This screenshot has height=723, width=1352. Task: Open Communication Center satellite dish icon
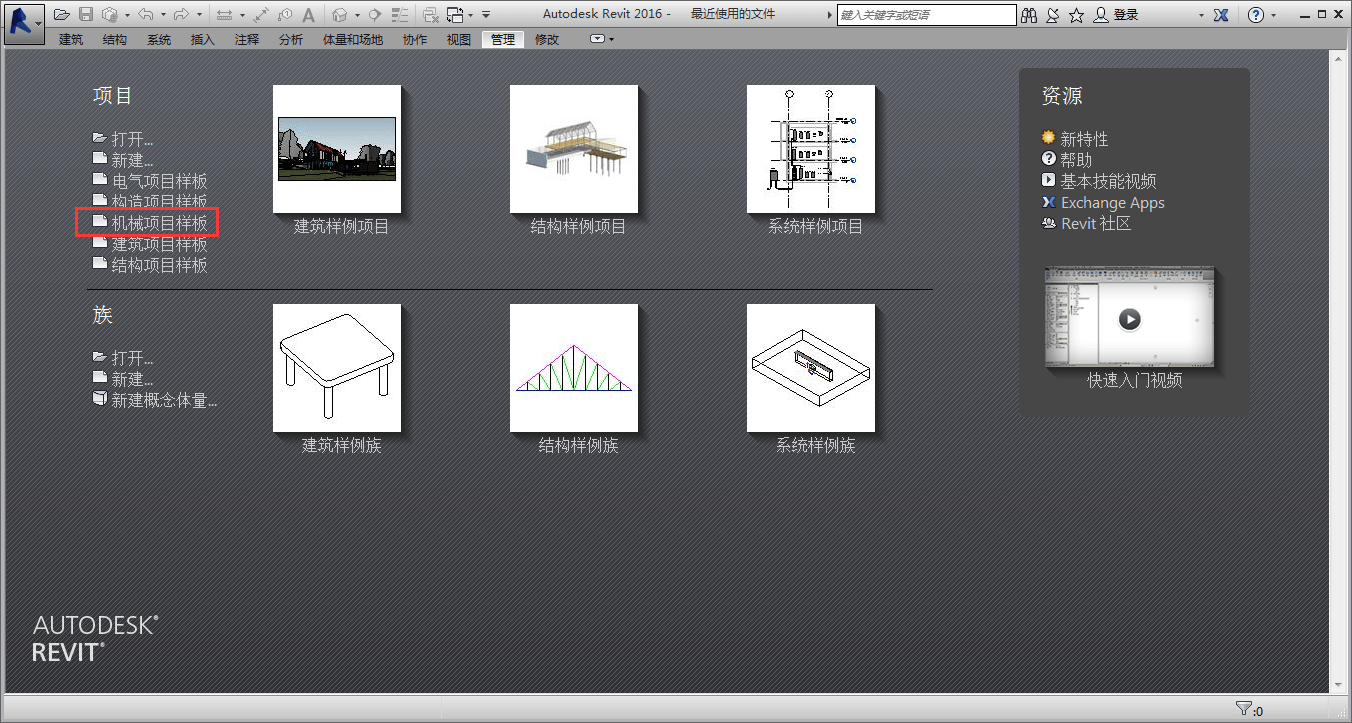[x=1052, y=15]
